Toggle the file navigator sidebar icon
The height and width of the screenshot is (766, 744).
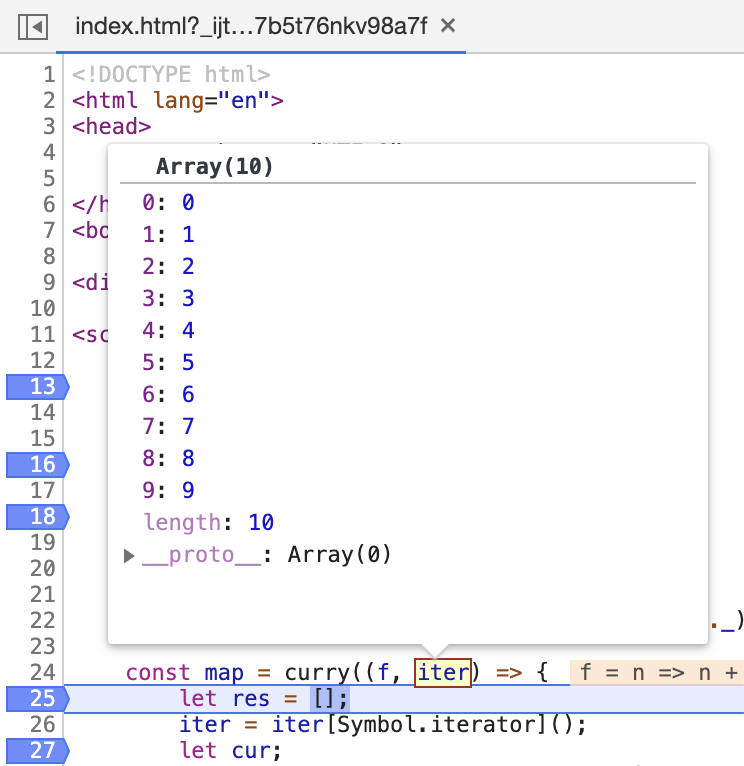(33, 26)
